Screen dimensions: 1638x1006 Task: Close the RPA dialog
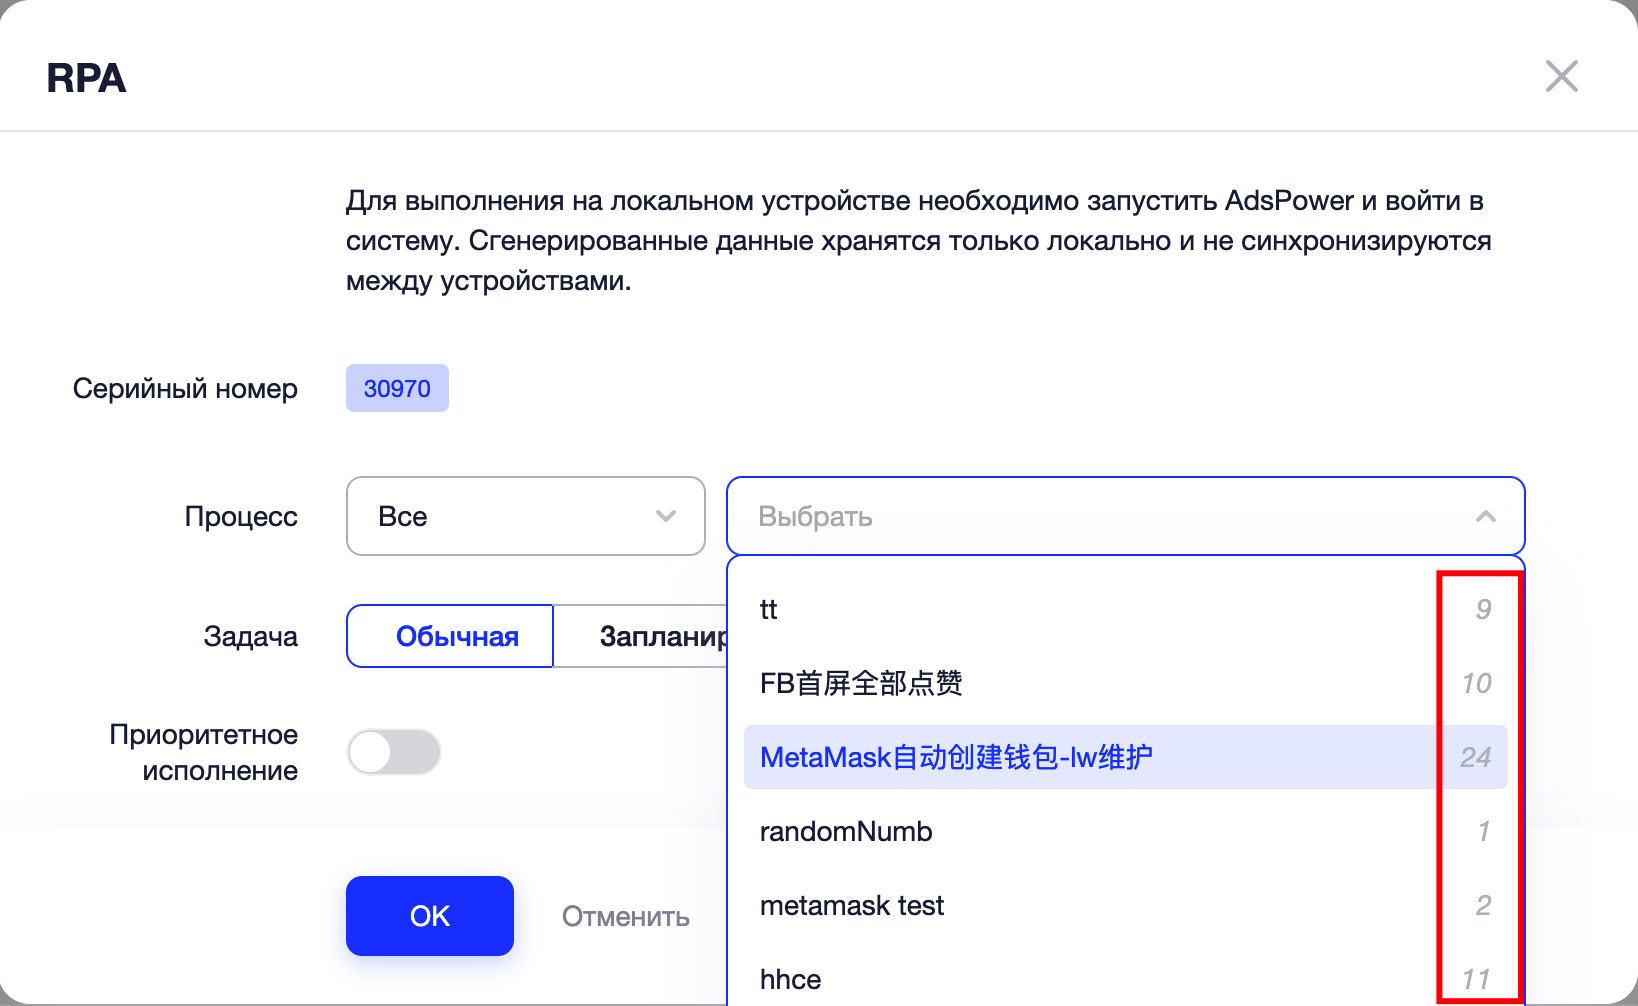[x=1562, y=75]
